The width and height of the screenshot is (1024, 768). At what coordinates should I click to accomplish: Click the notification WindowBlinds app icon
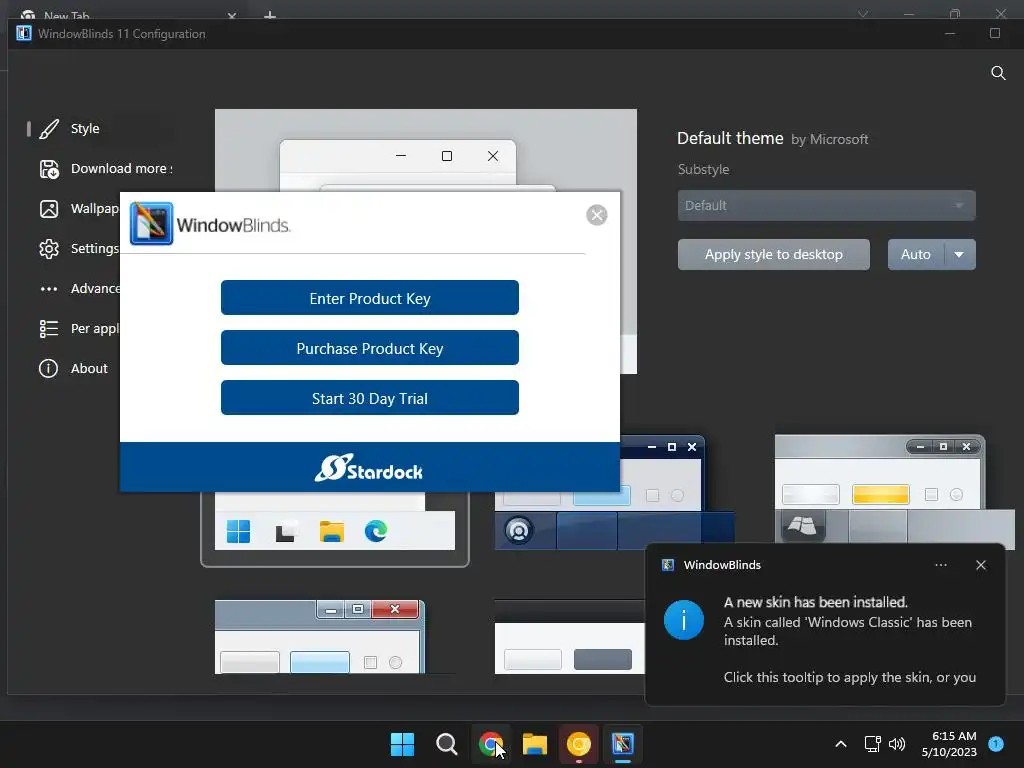[x=668, y=565]
